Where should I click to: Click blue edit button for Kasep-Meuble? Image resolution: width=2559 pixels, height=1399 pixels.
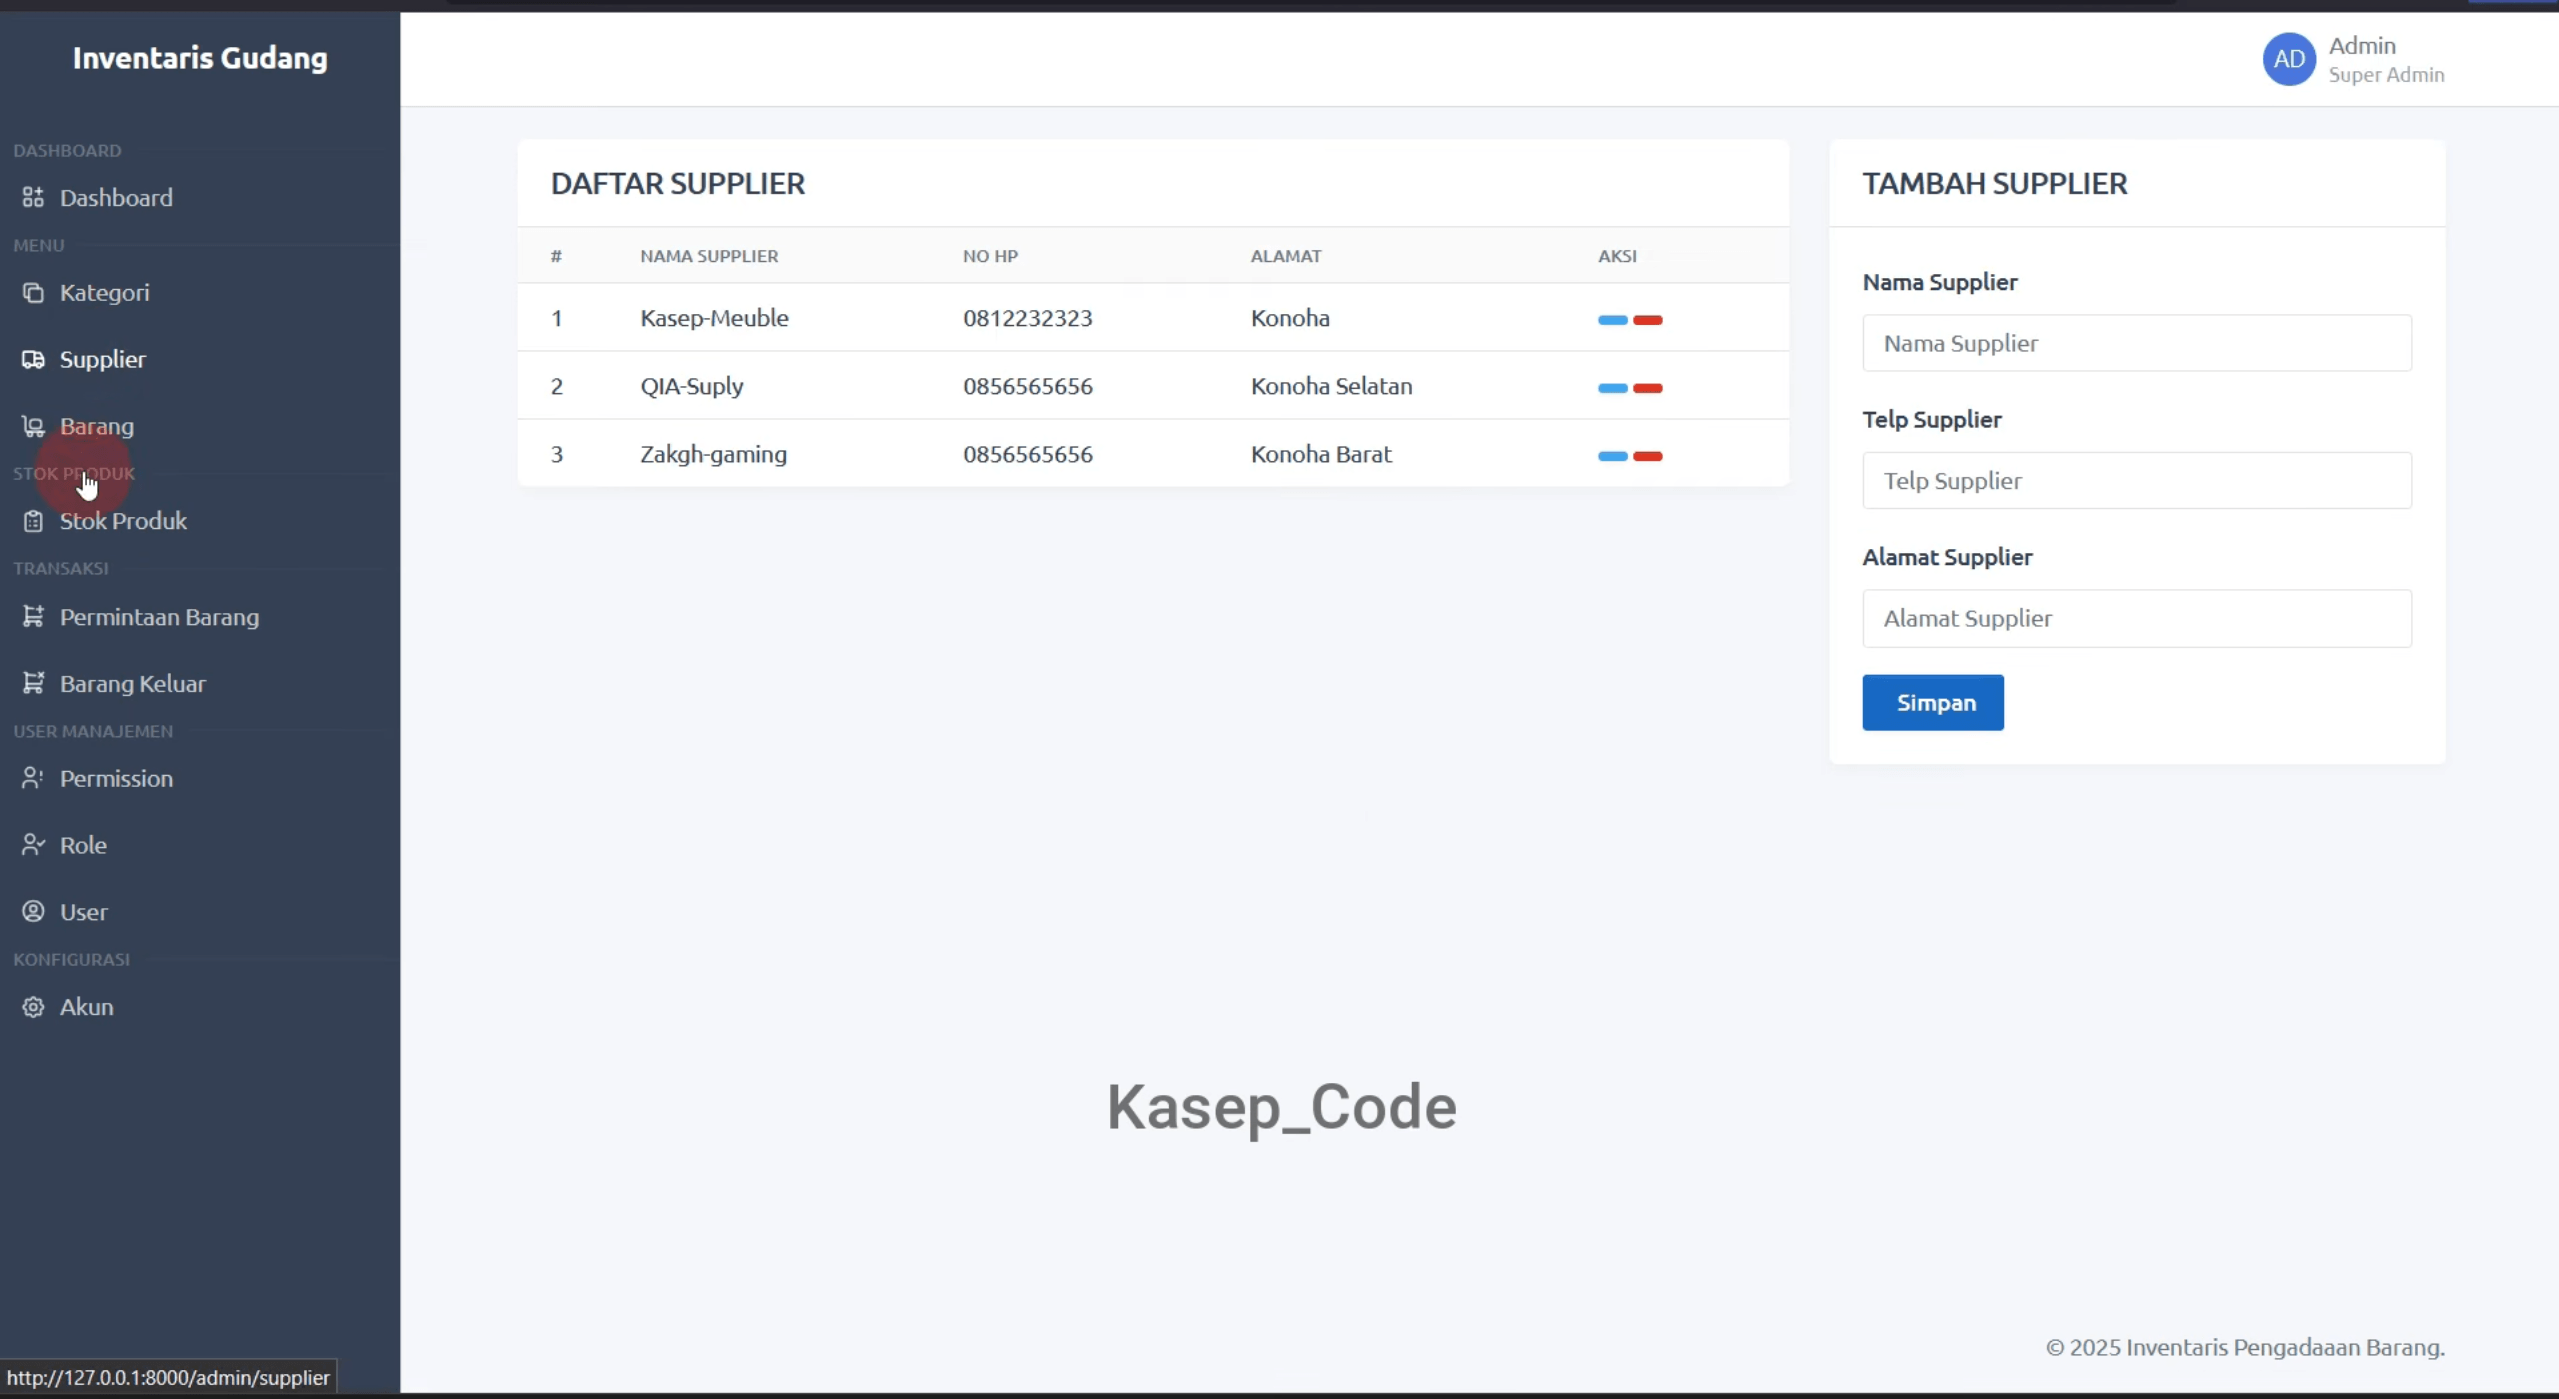click(x=1612, y=320)
